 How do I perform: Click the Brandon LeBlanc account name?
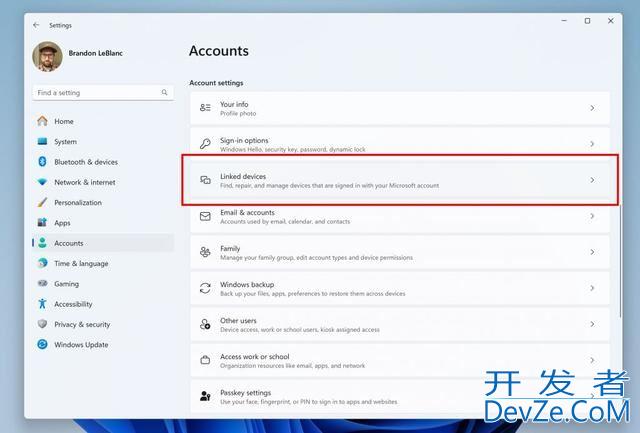tap(96, 53)
